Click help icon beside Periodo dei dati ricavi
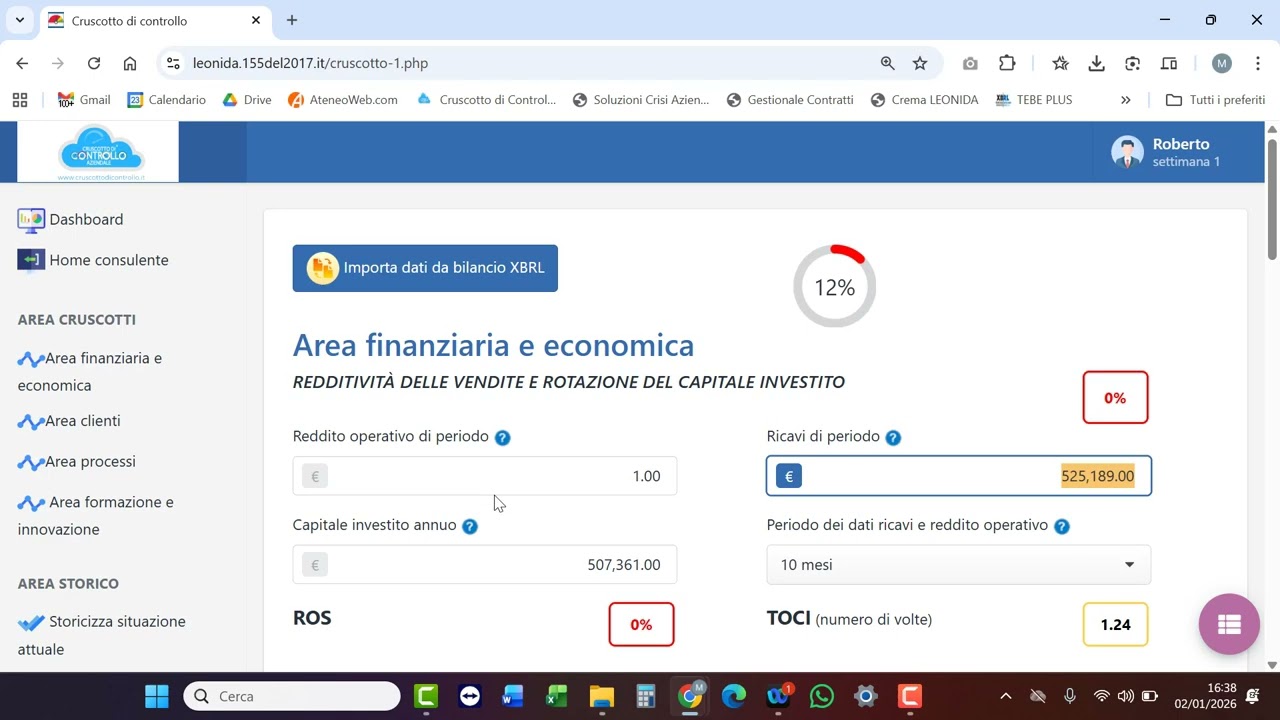 (1062, 526)
